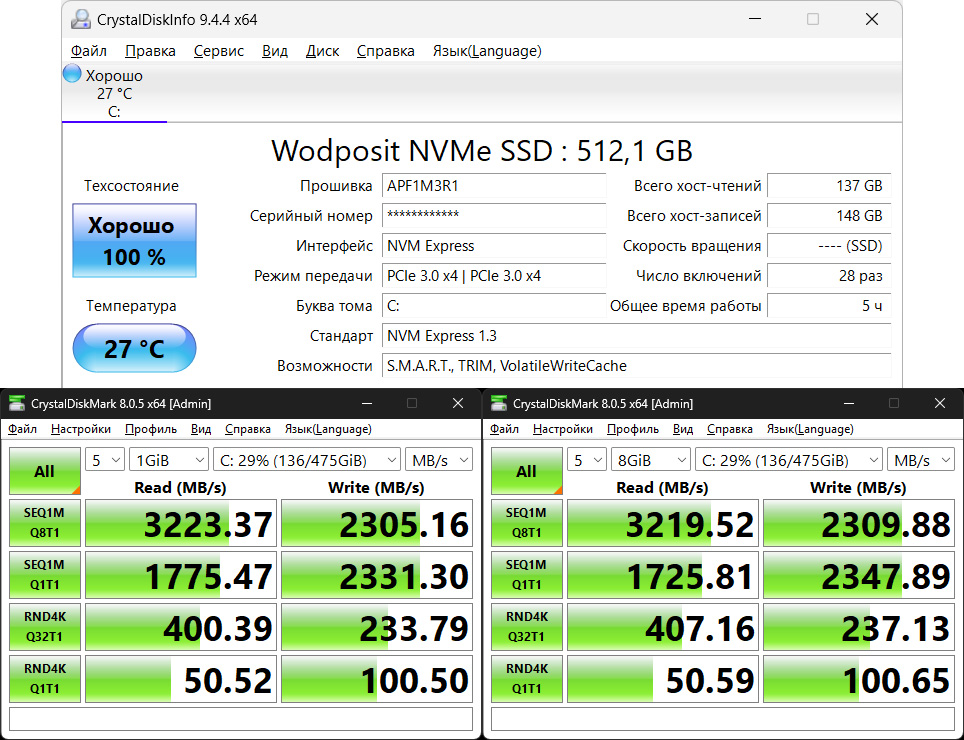Click the CrystalDiskInfo app icon in title bar
The height and width of the screenshot is (740, 964).
point(80,19)
